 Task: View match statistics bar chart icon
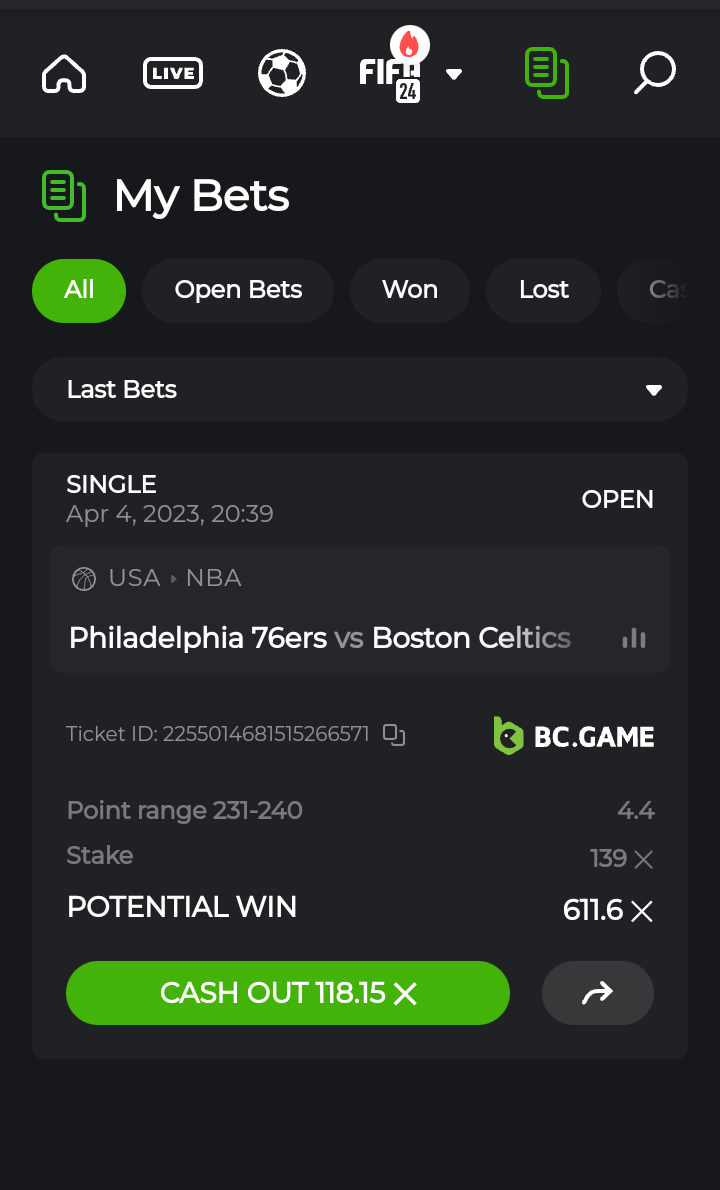click(634, 638)
